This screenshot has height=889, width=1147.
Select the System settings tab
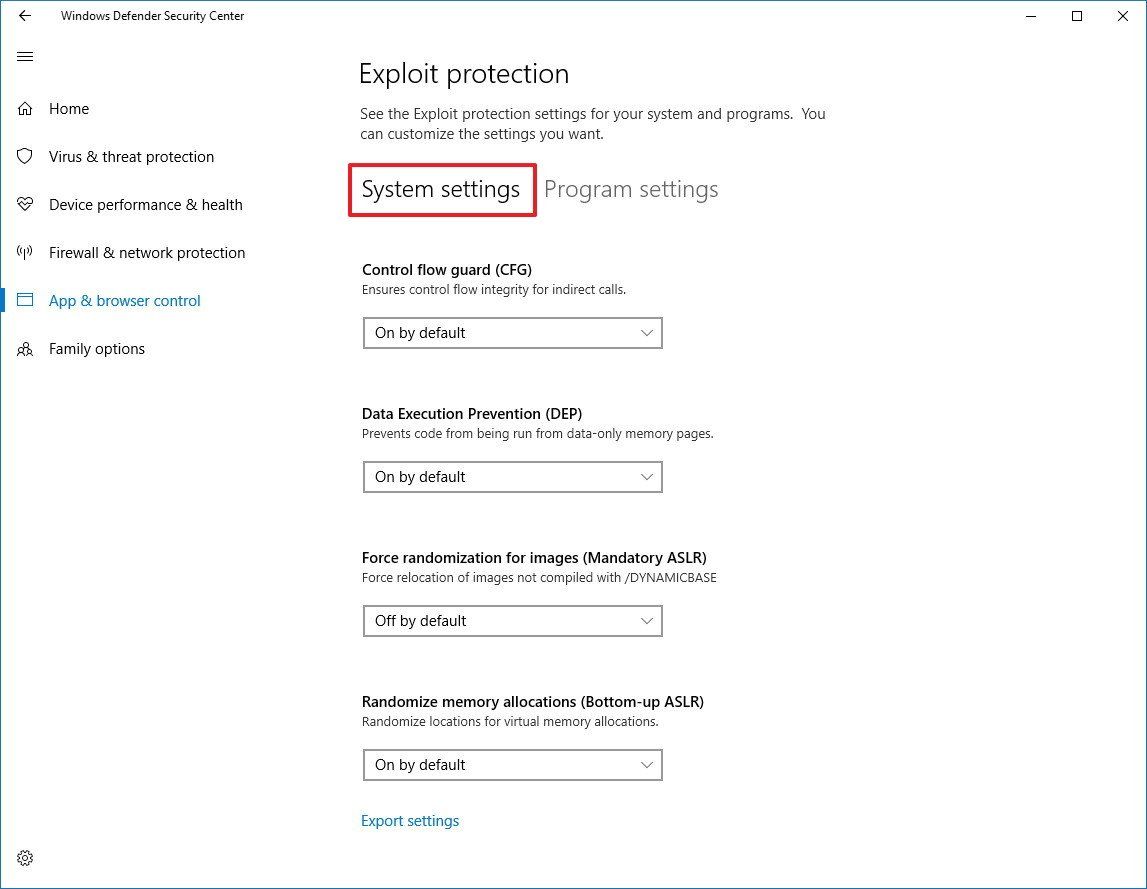[441, 189]
